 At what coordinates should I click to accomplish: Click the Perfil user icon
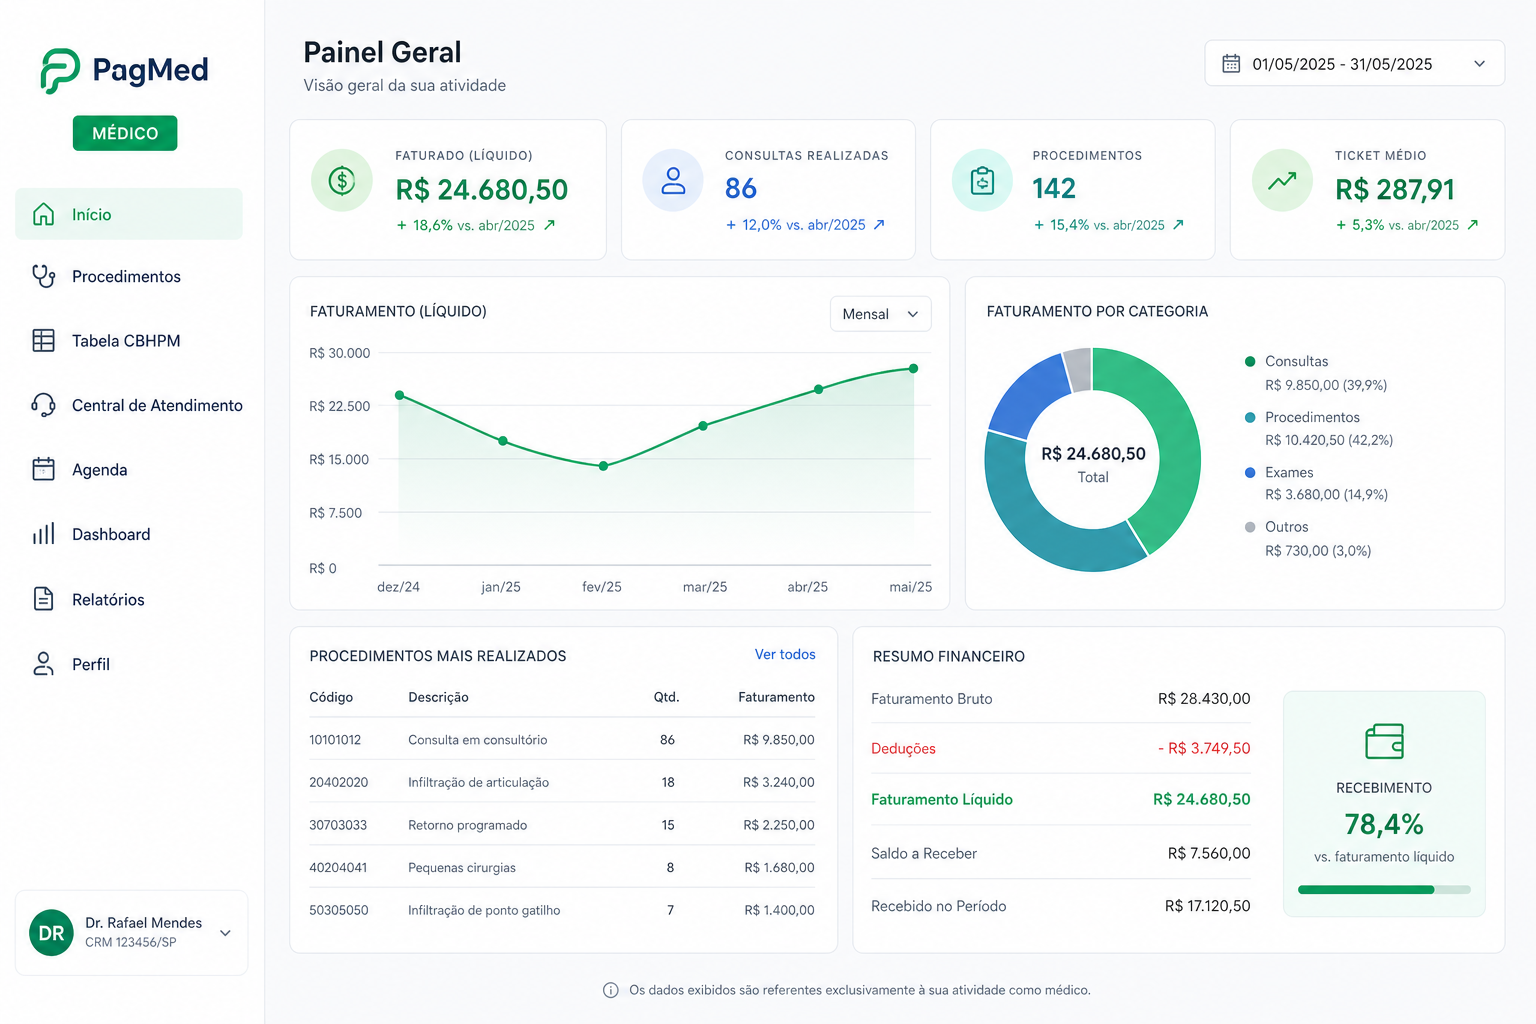point(43,664)
